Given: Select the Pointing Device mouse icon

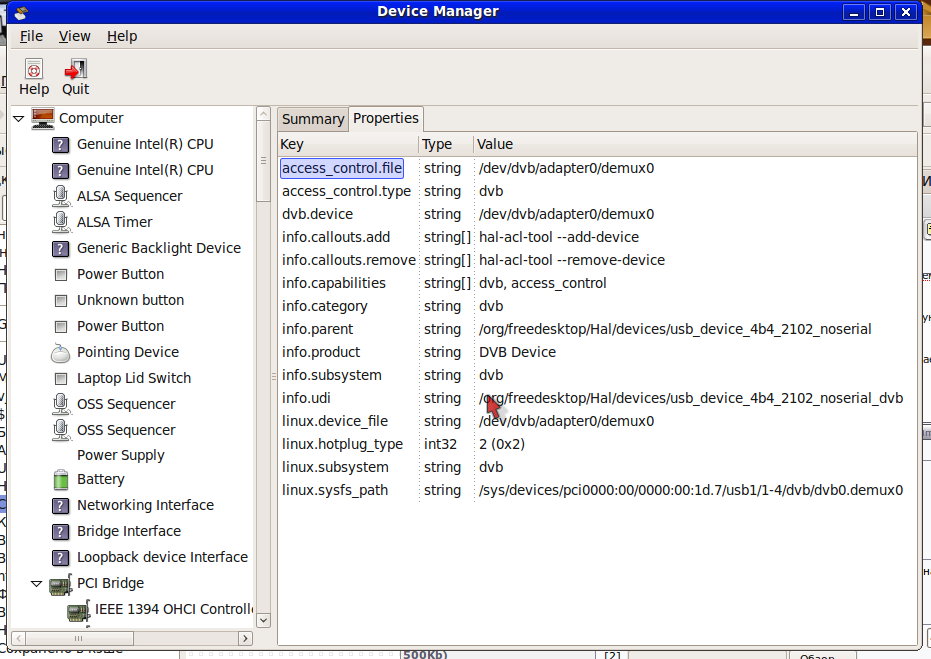Looking at the screenshot, I should [61, 352].
